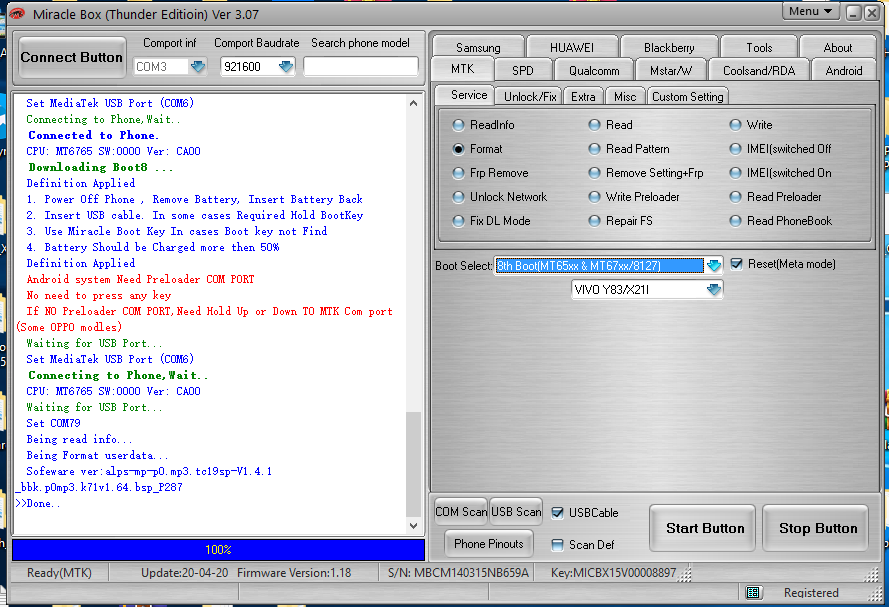Open the Tools tab
The image size is (889, 607).
pos(759,48)
